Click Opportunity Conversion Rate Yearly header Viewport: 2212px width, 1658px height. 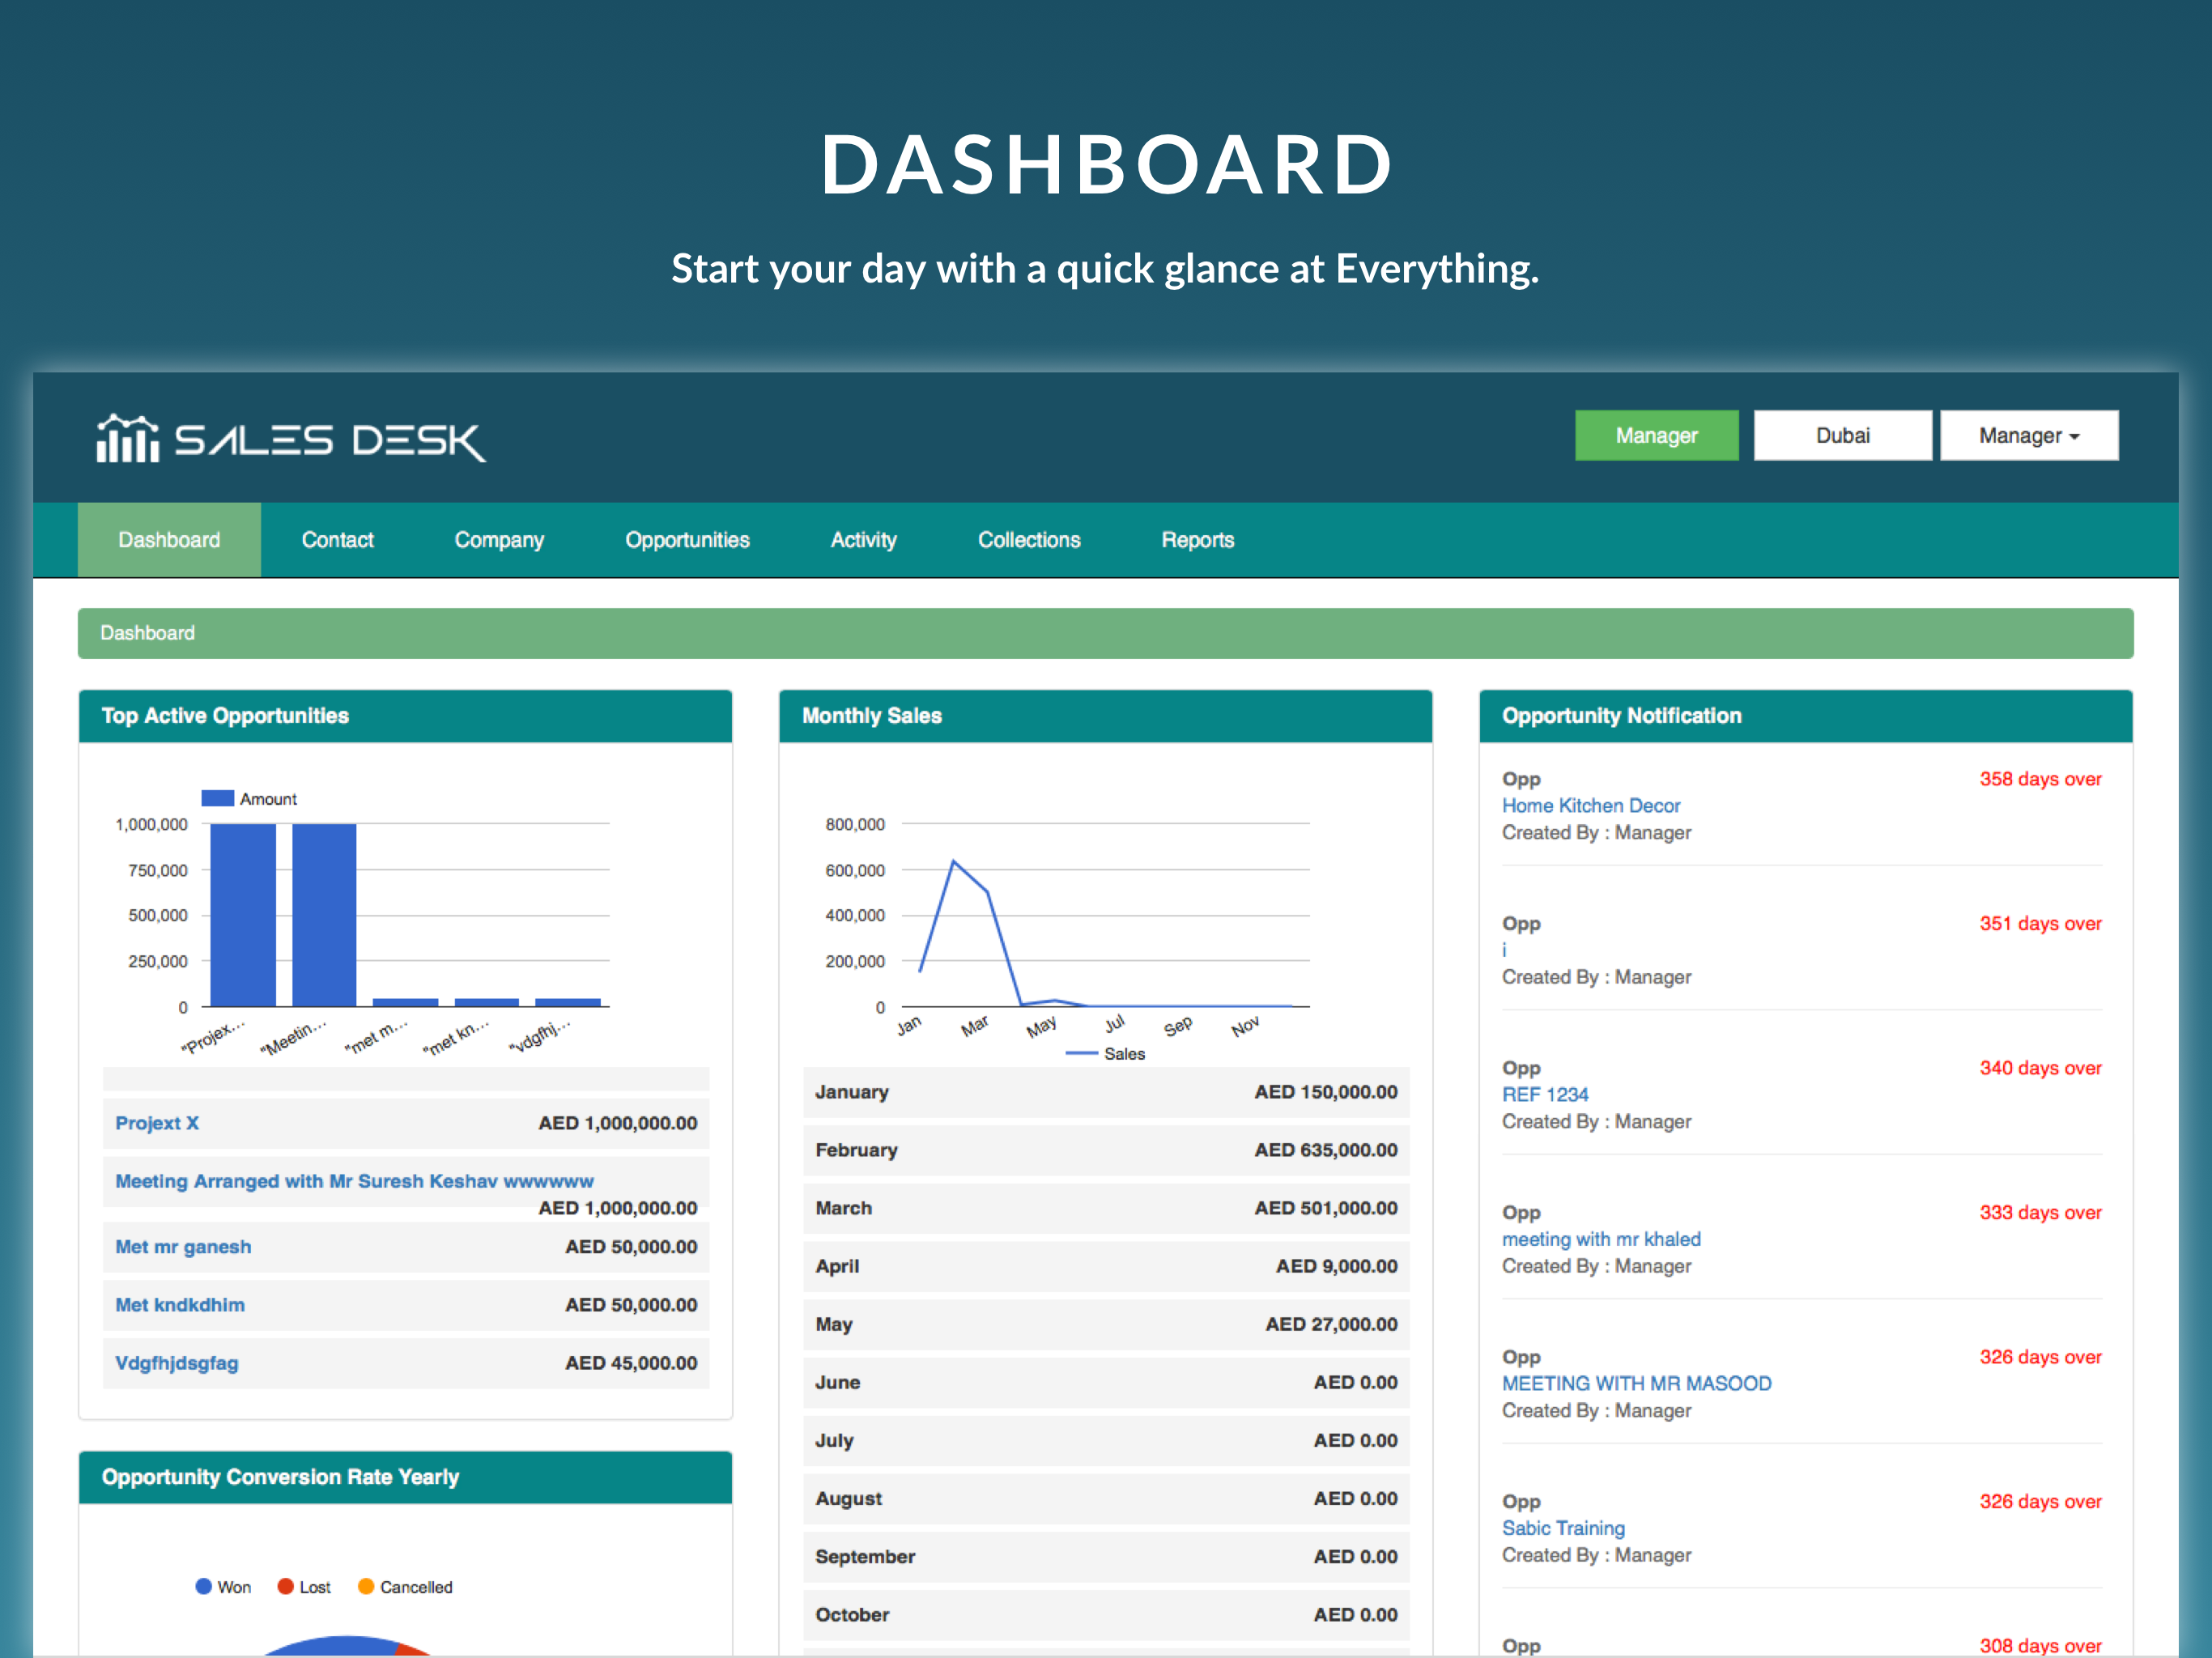click(405, 1477)
